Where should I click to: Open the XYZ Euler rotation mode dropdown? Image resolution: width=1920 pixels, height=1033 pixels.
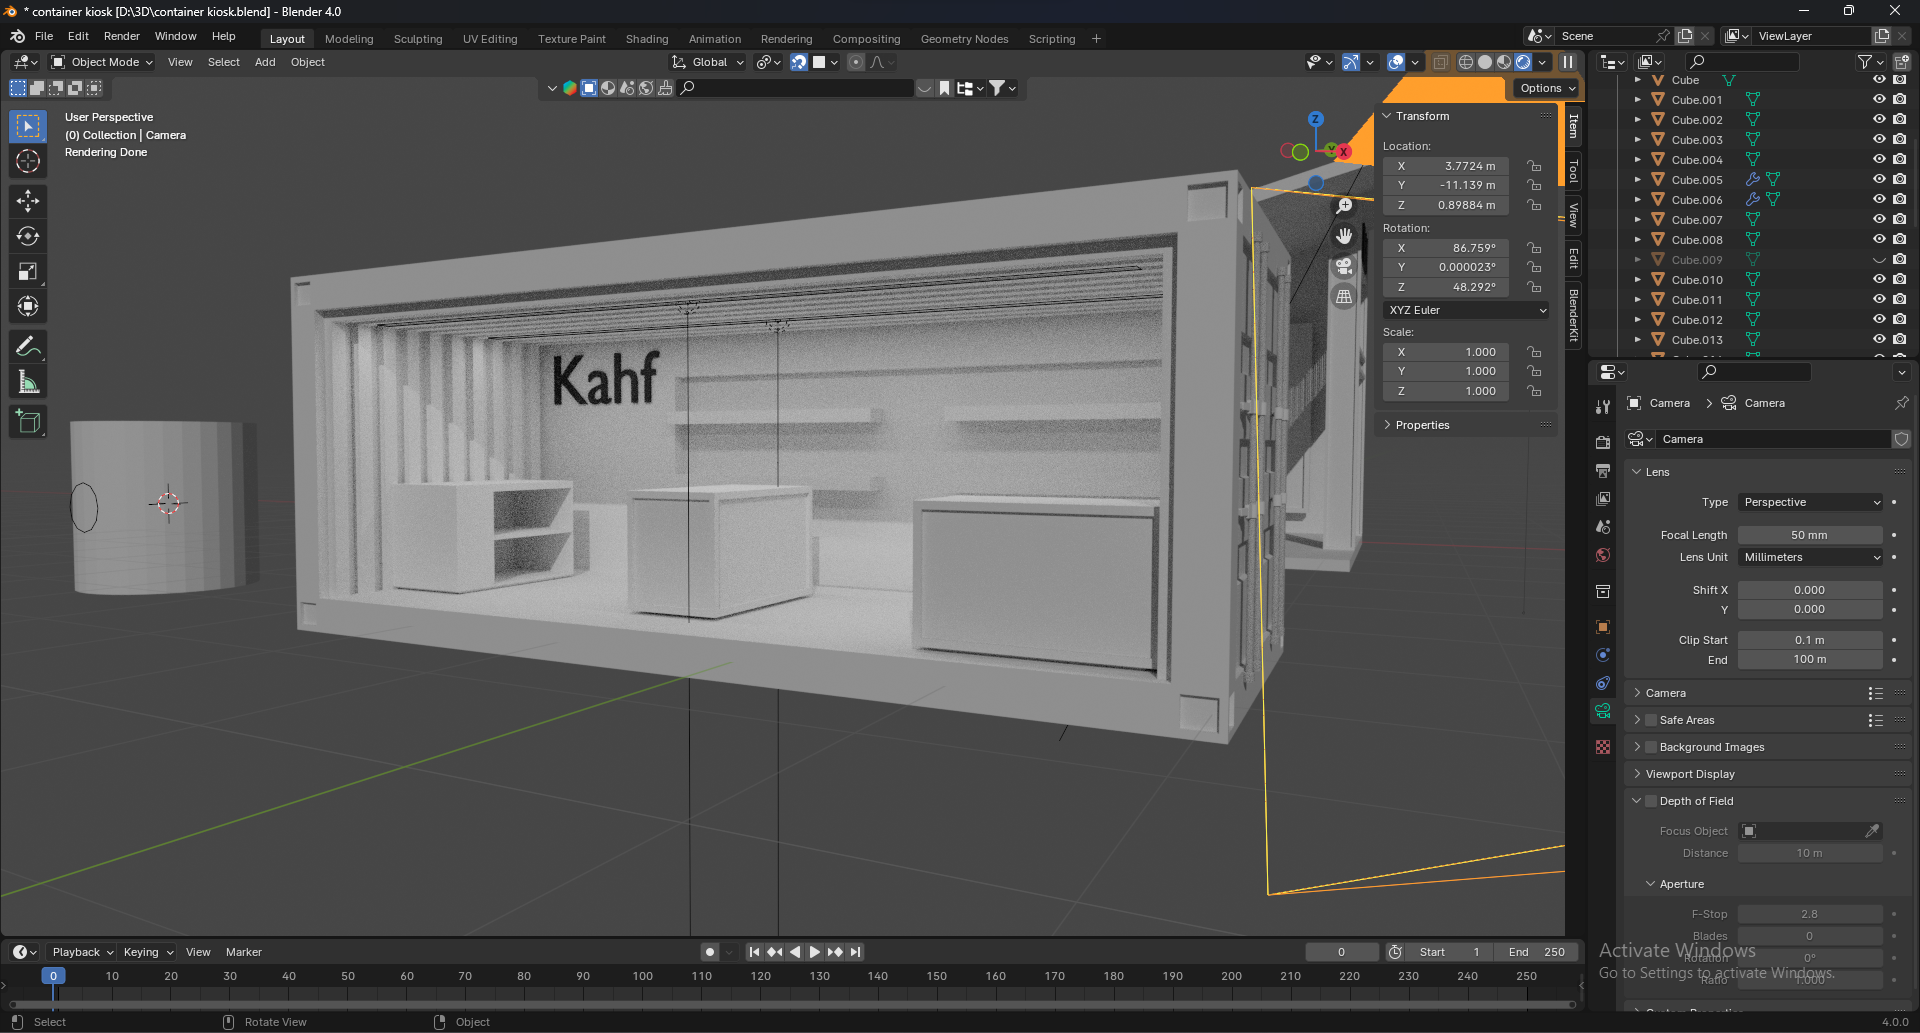point(1466,310)
